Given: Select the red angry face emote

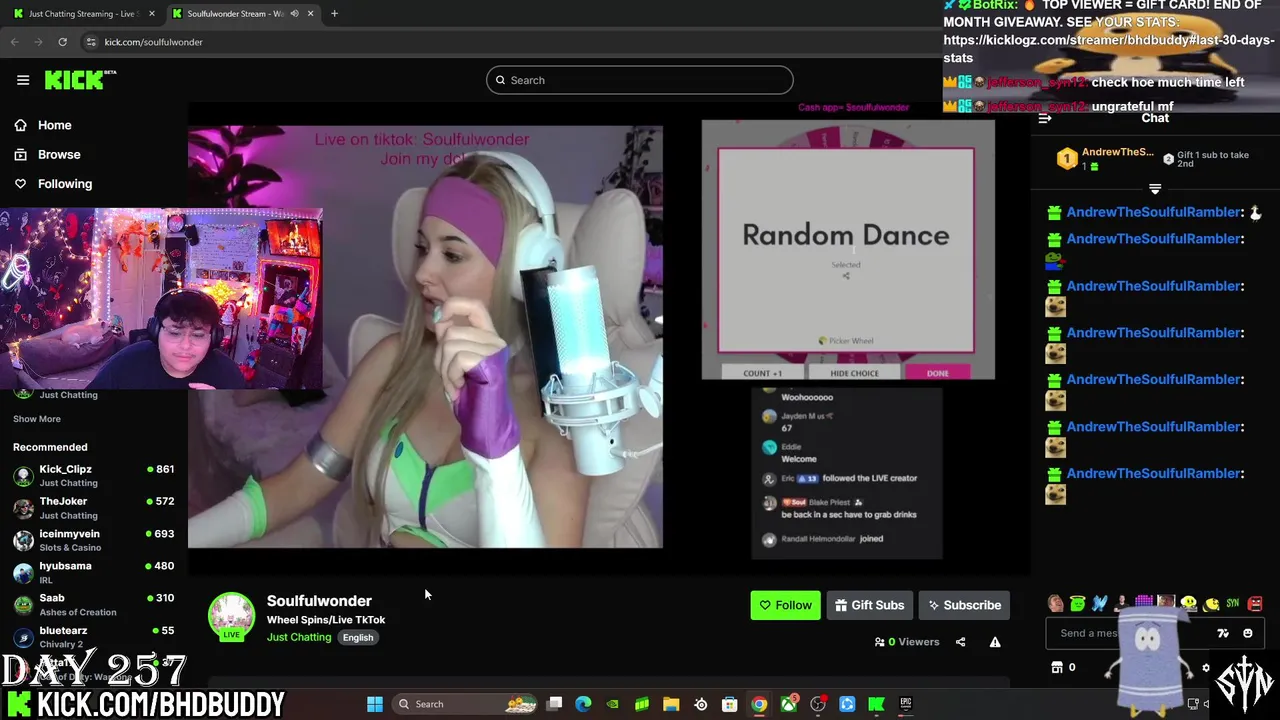Looking at the screenshot, I should 1255,603.
